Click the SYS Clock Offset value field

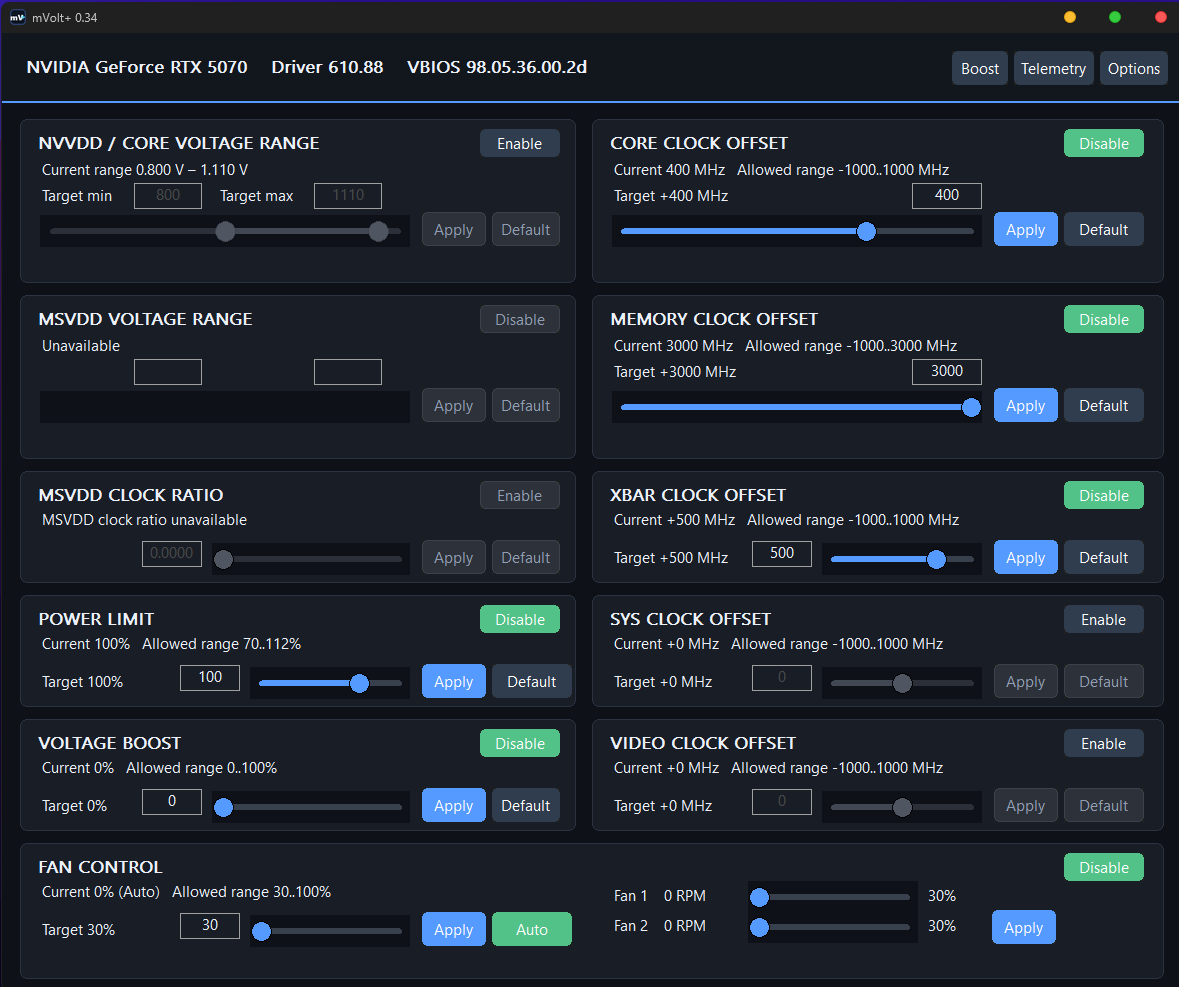tap(782, 677)
